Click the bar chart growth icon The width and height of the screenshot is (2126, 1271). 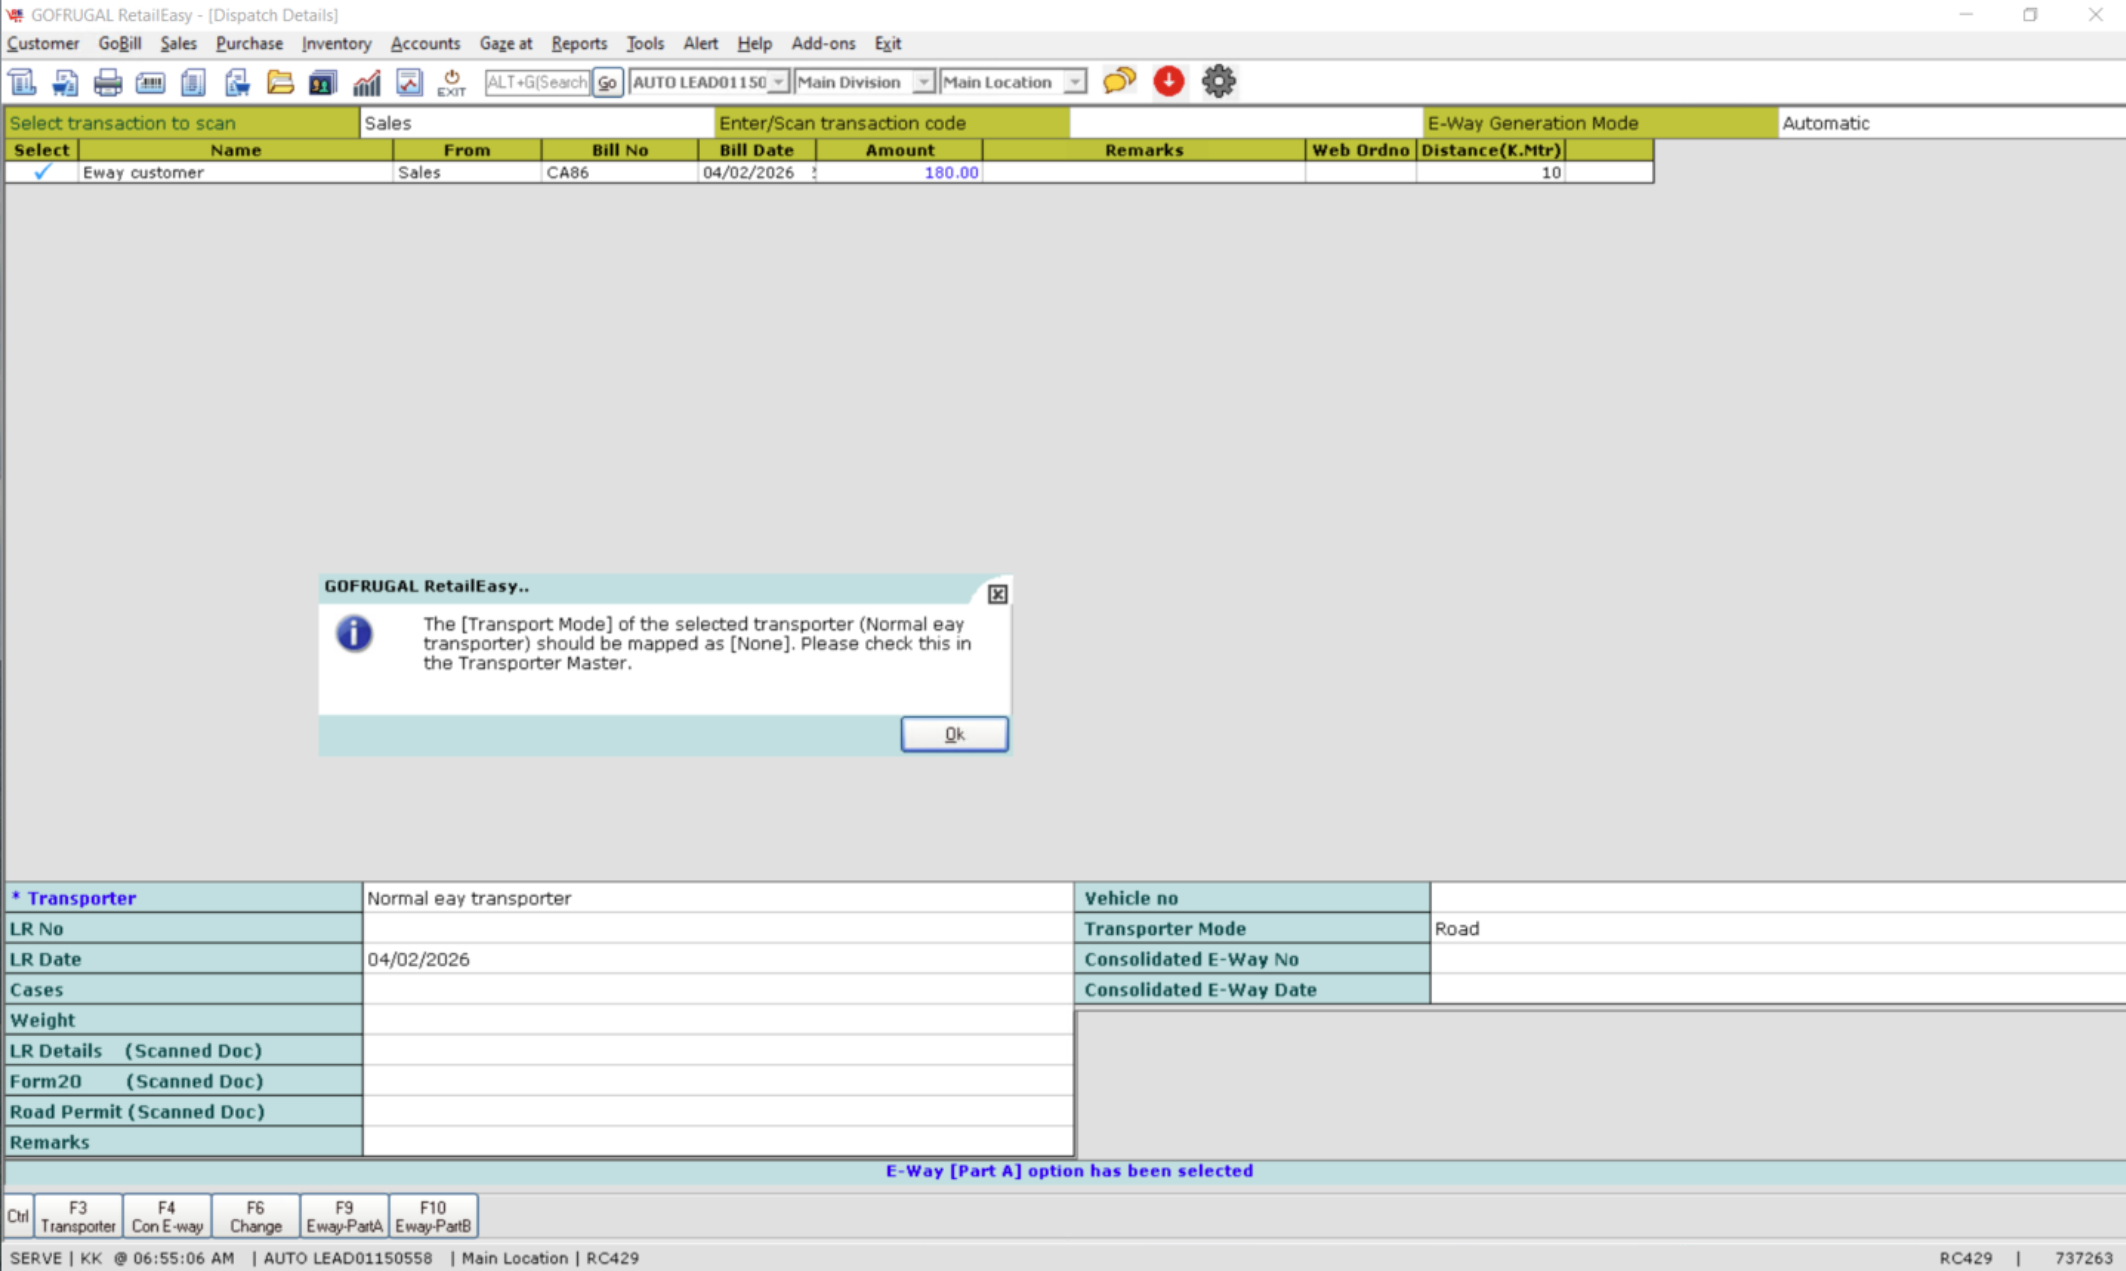(x=366, y=82)
